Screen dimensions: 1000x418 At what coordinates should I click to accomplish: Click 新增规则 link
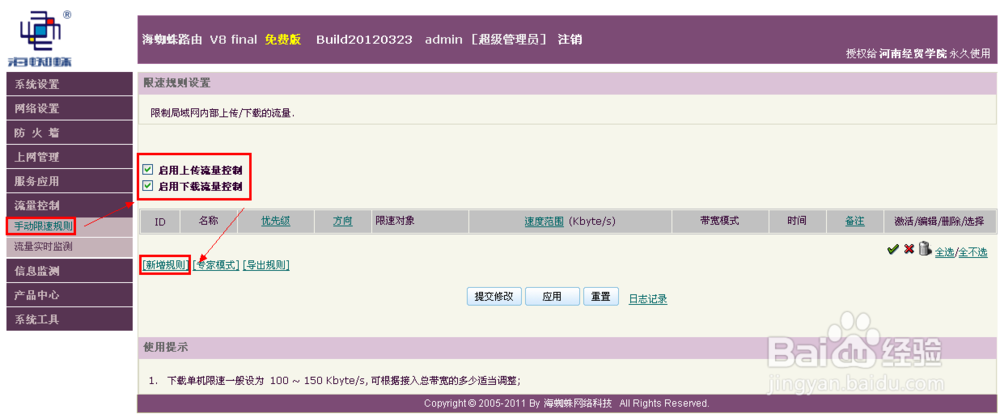(x=165, y=265)
